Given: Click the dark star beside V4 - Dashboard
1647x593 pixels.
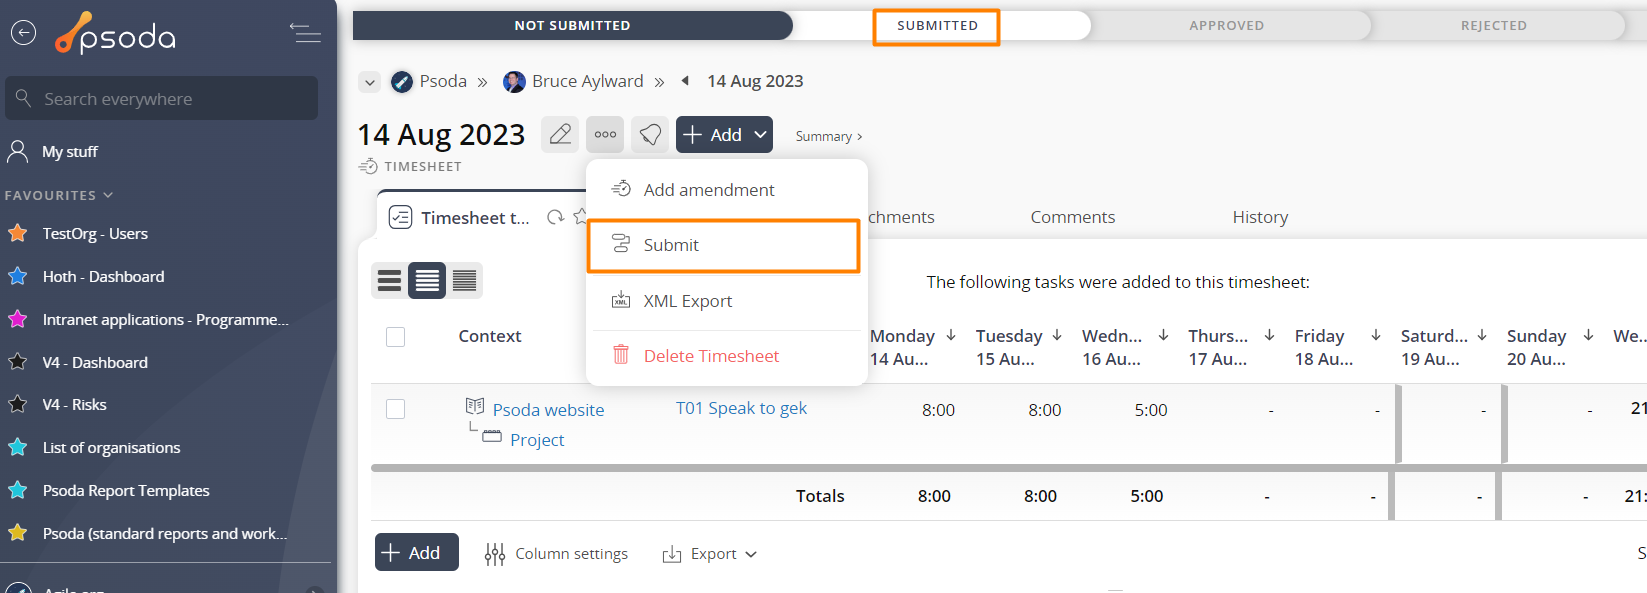Looking at the screenshot, I should point(18,362).
